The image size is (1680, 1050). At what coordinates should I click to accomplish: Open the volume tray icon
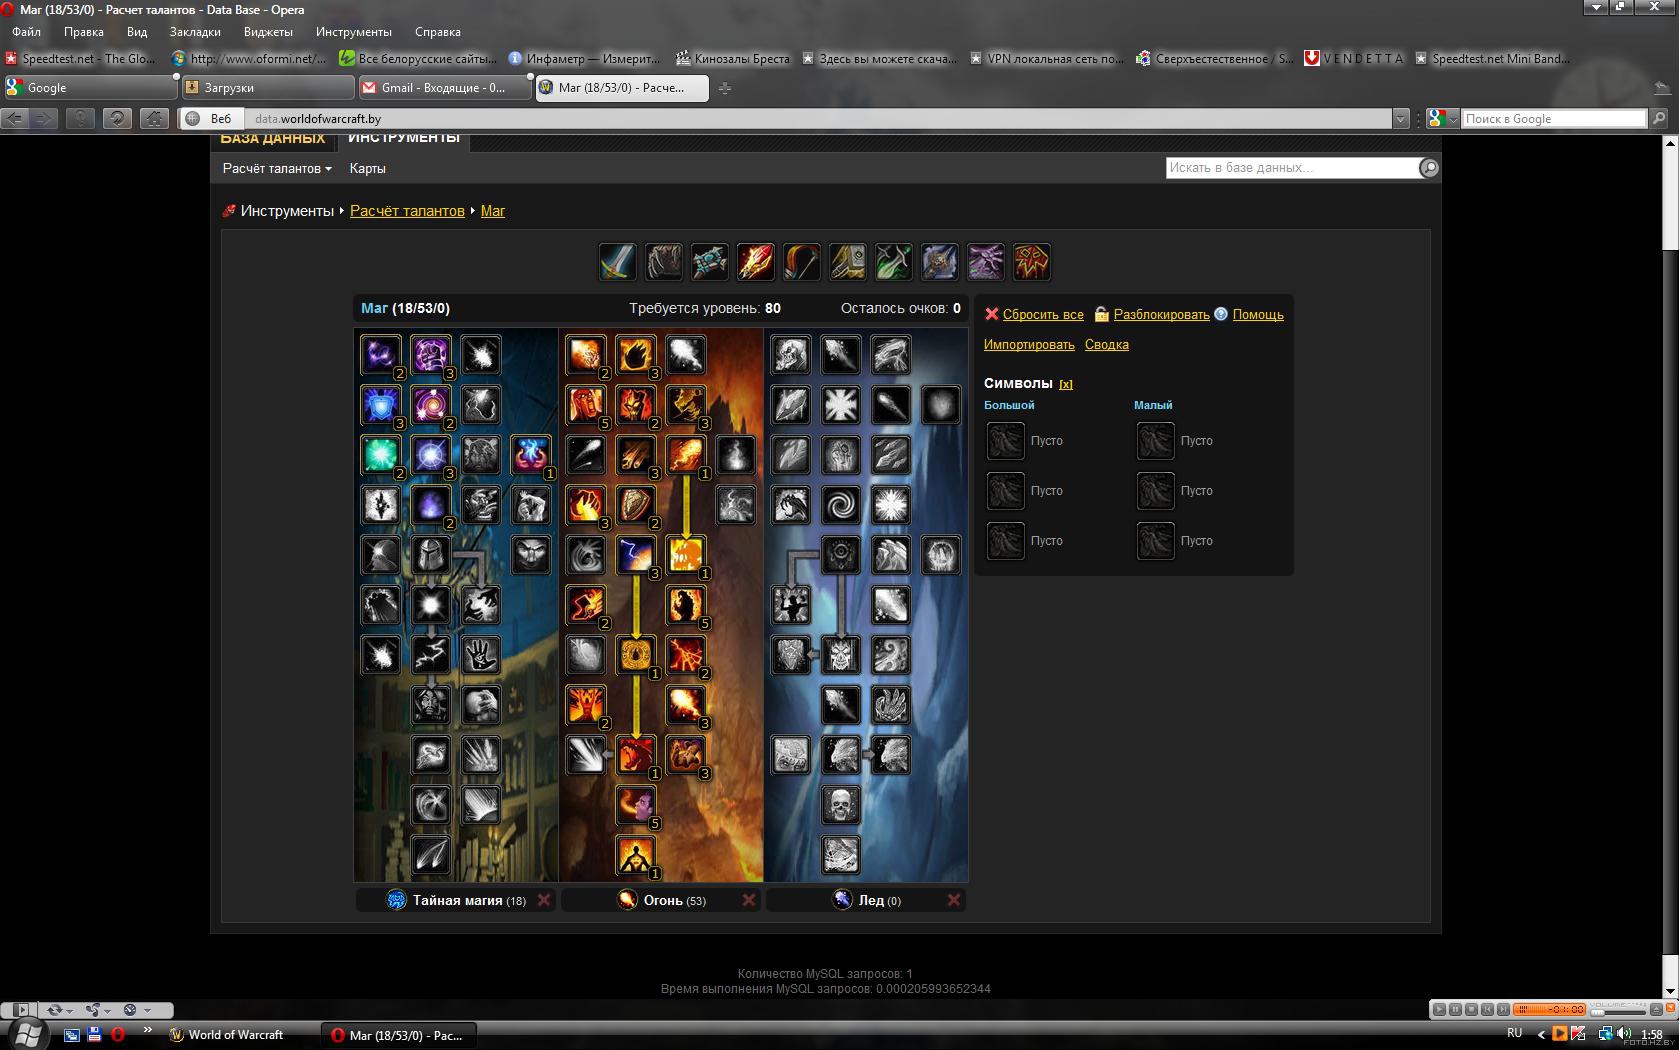(x=1624, y=1034)
